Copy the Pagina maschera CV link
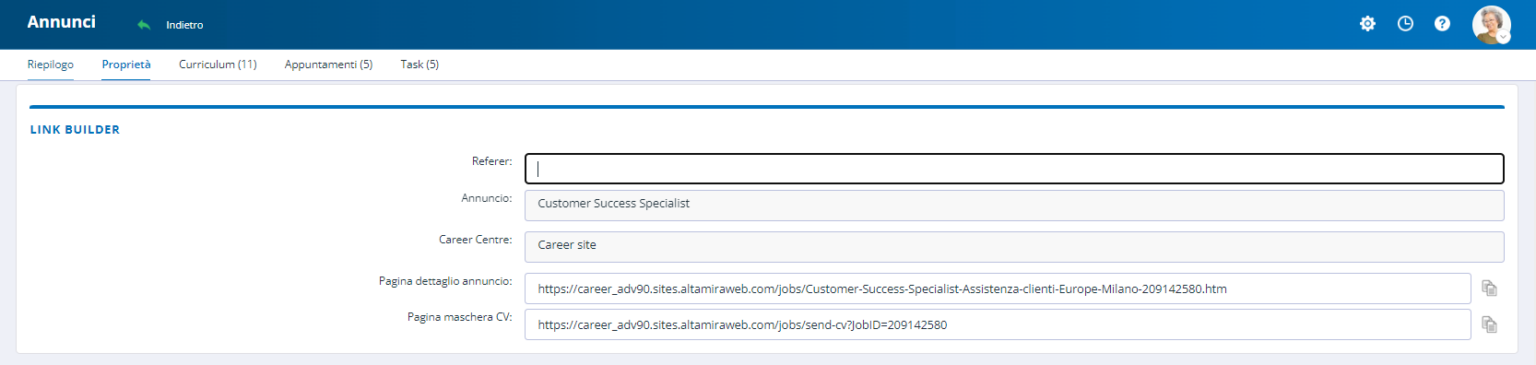The image size is (1536, 365). (1489, 324)
